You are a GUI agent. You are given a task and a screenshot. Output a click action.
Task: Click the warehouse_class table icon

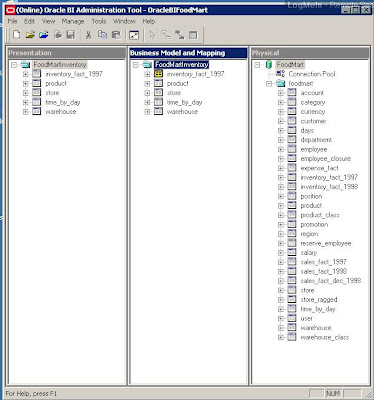click(x=292, y=337)
